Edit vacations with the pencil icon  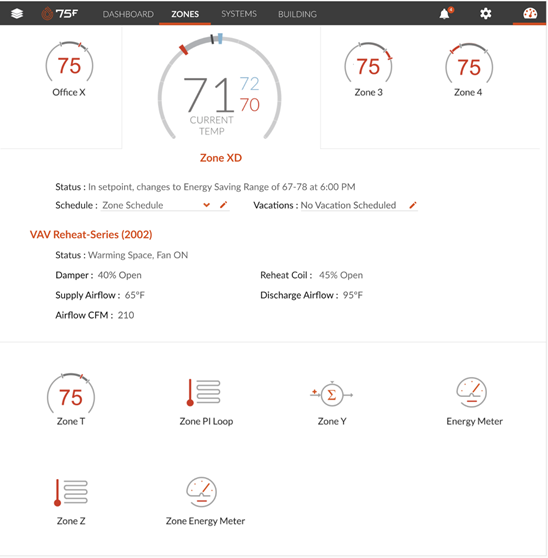pos(413,205)
